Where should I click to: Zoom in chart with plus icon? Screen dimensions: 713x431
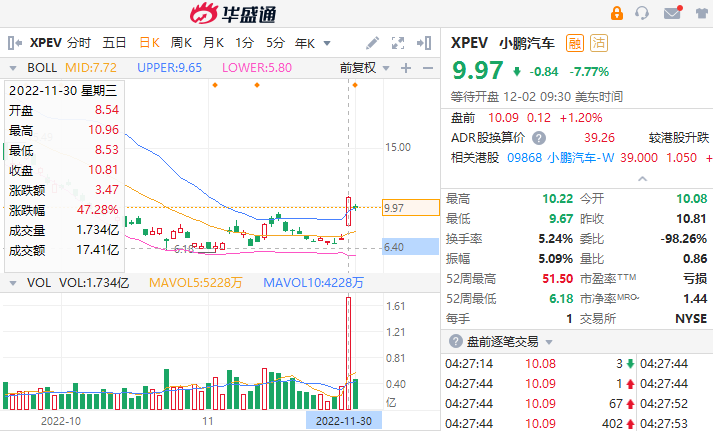point(406,68)
